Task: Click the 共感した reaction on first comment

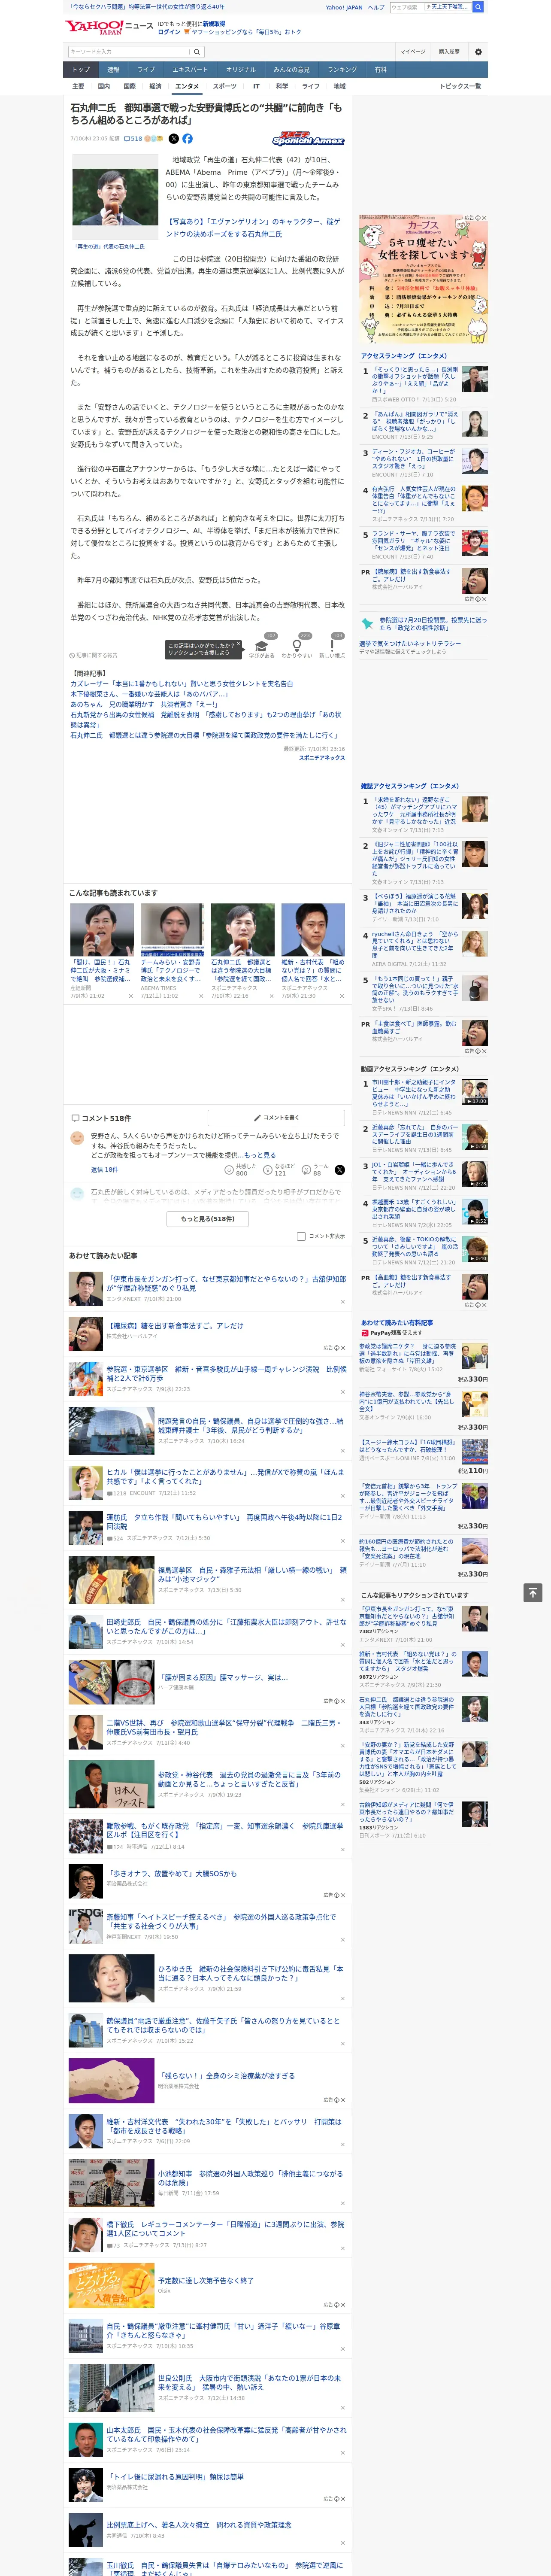Action: (x=241, y=1169)
